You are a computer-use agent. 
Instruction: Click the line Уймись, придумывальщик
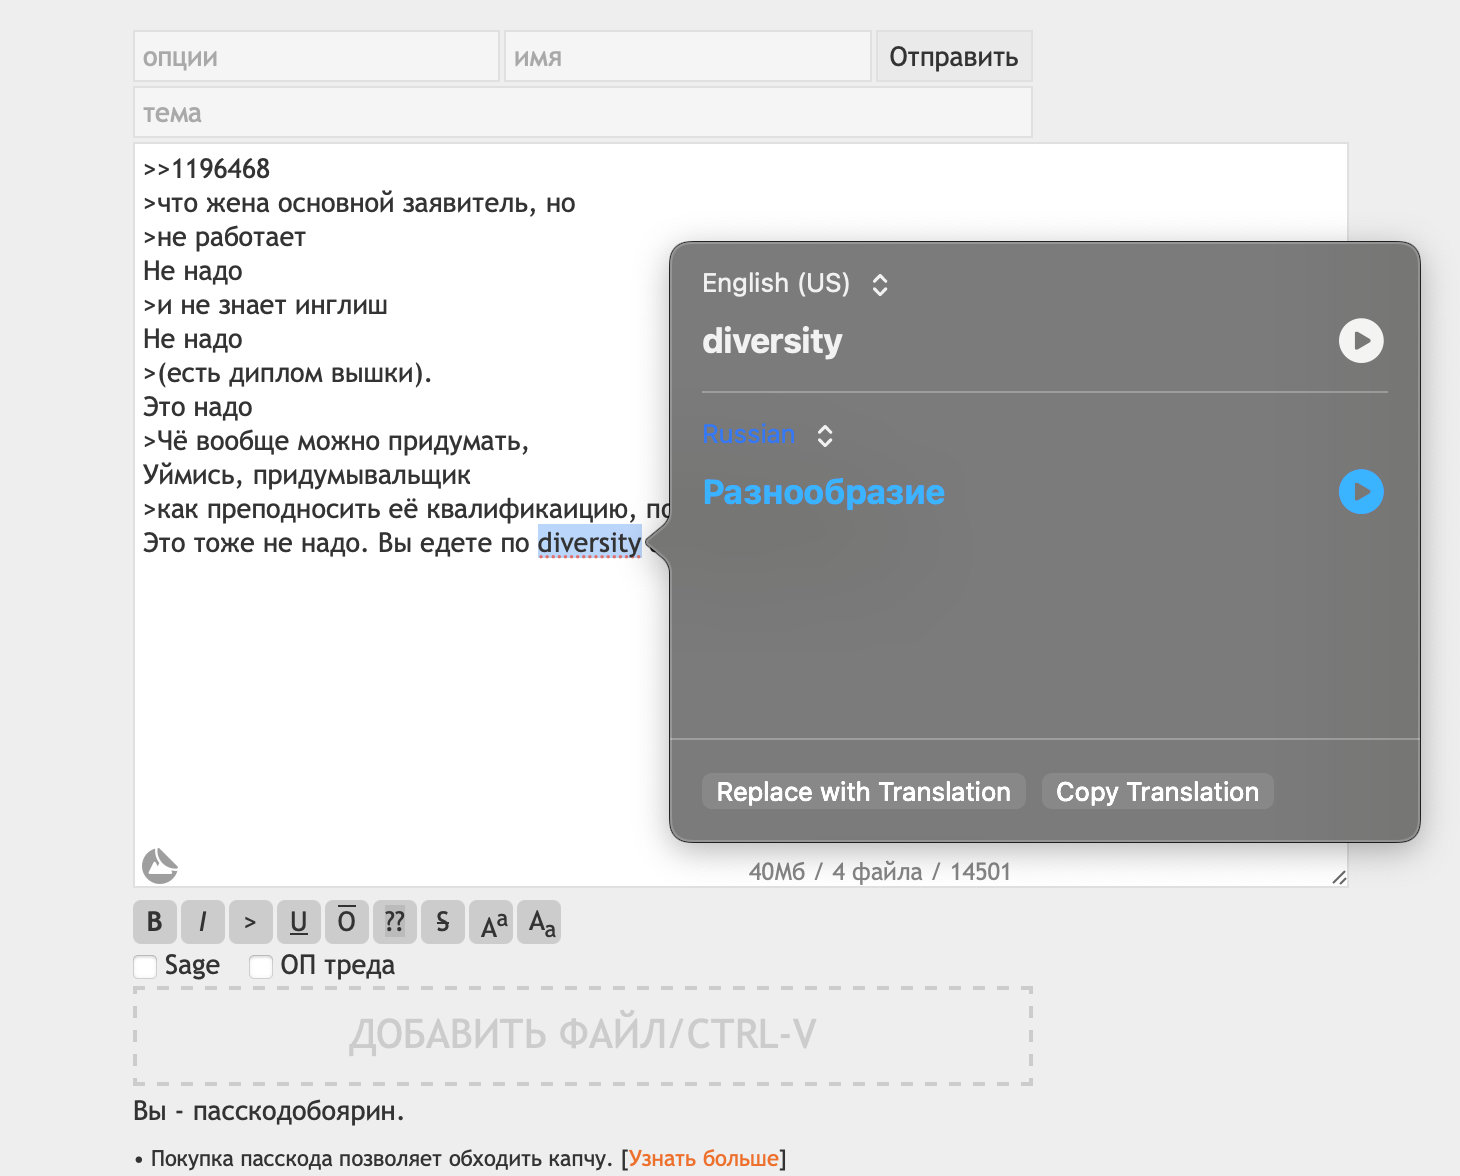click(307, 475)
